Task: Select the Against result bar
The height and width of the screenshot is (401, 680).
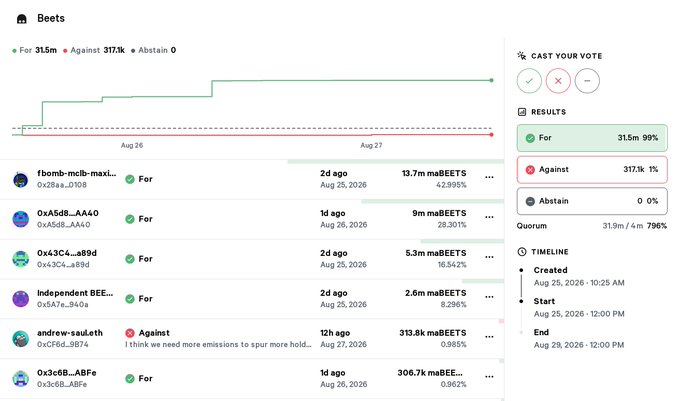Action: click(592, 170)
